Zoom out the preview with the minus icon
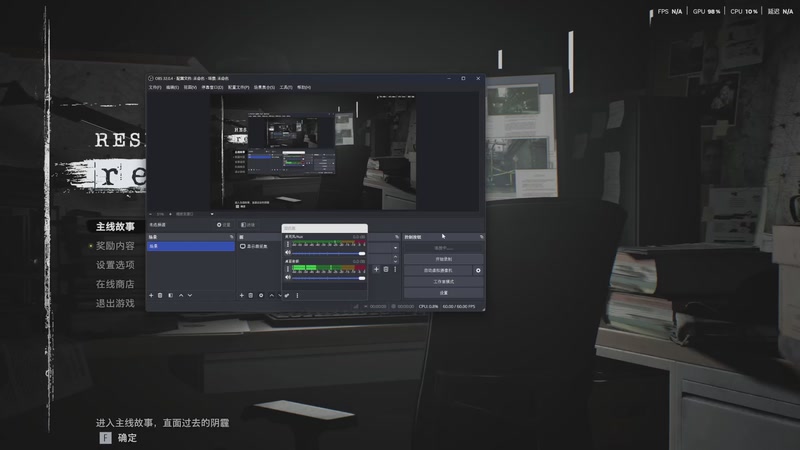This screenshot has height=450, width=800. 151,214
